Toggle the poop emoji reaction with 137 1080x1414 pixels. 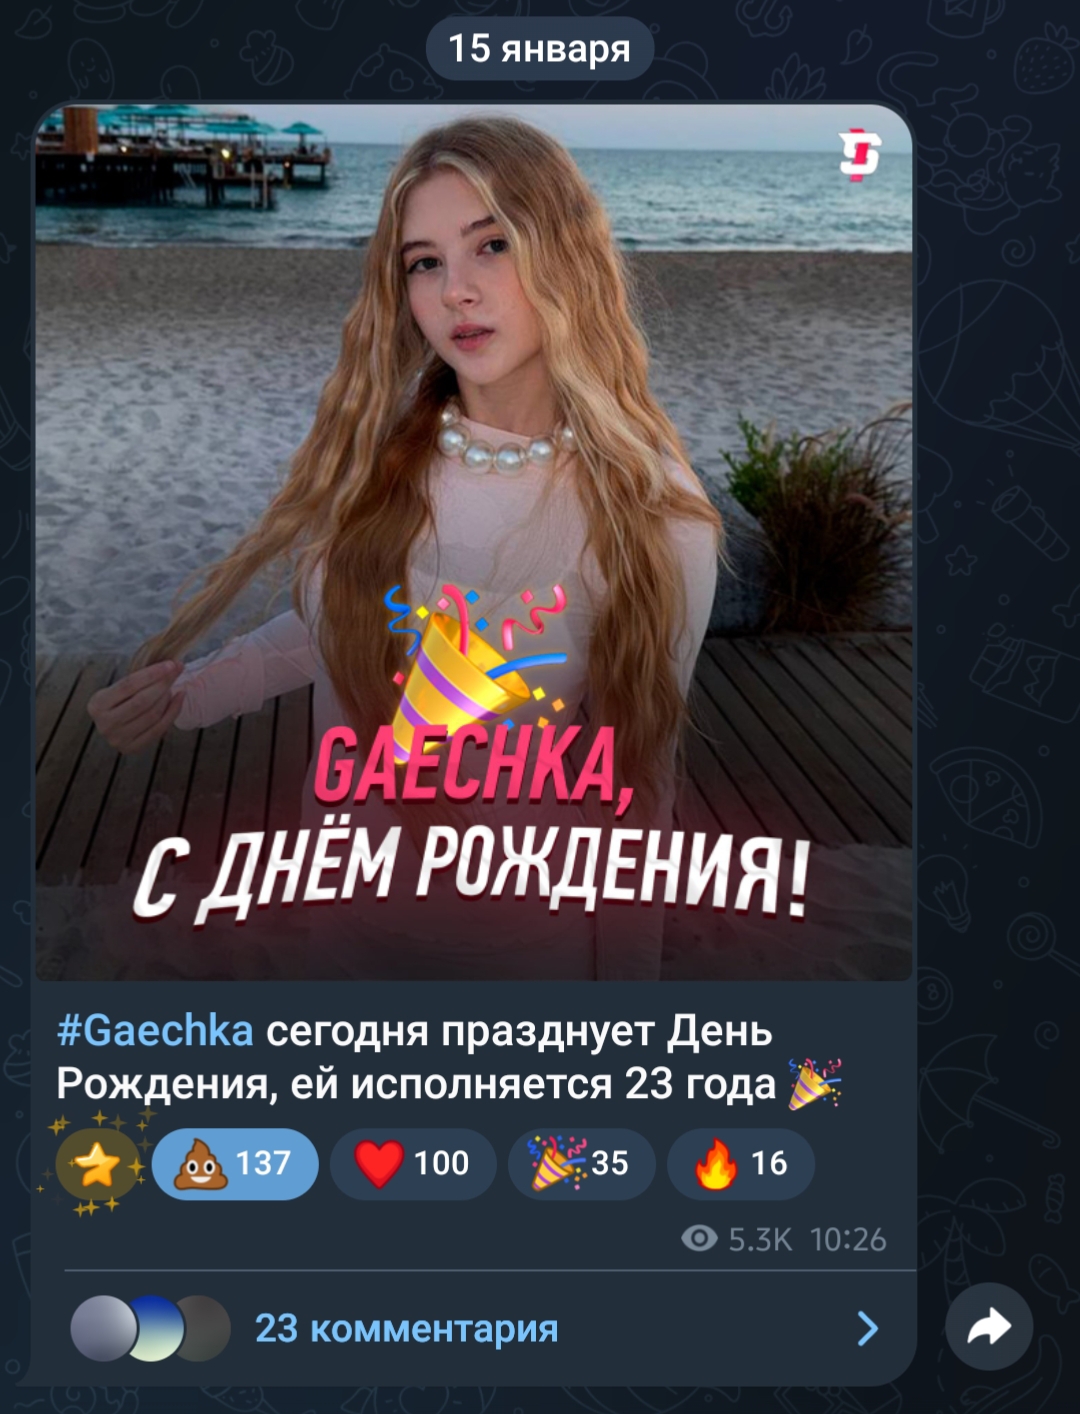tap(235, 1163)
